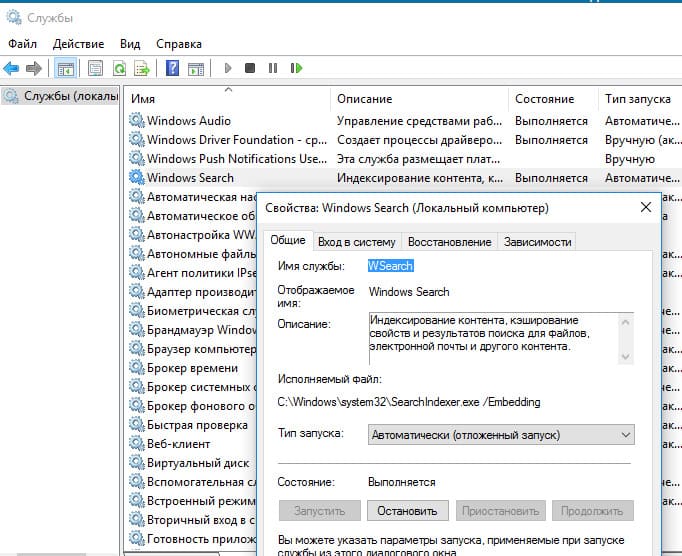This screenshot has width=682, height=556.
Task: Sort by the Имя column header
Action: tap(228, 99)
